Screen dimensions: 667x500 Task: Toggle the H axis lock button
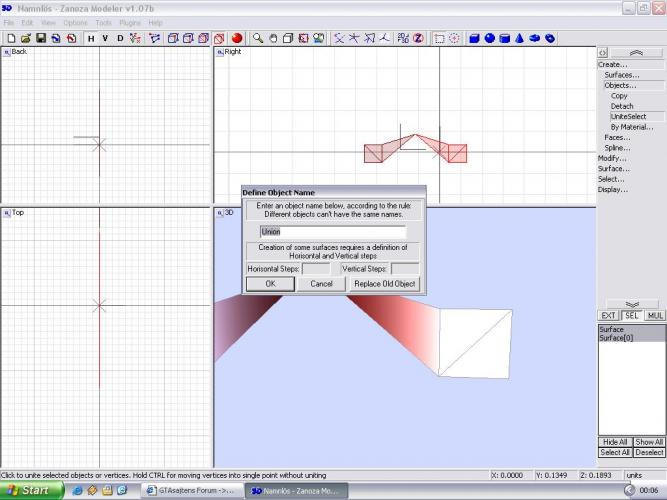click(x=90, y=38)
